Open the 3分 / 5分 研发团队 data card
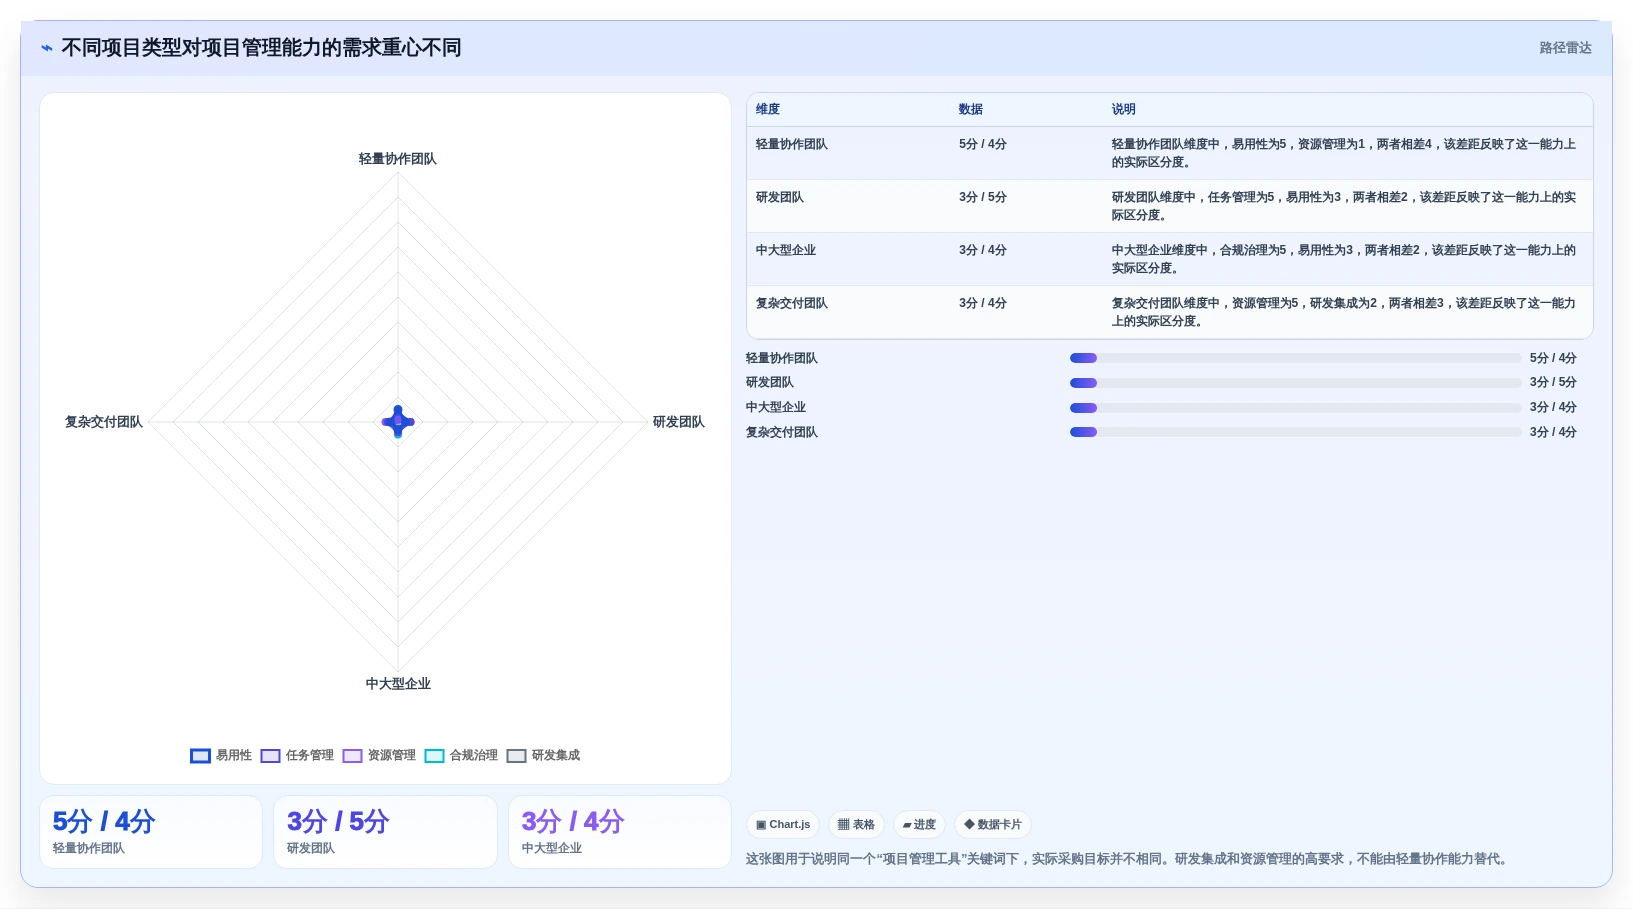 click(385, 832)
